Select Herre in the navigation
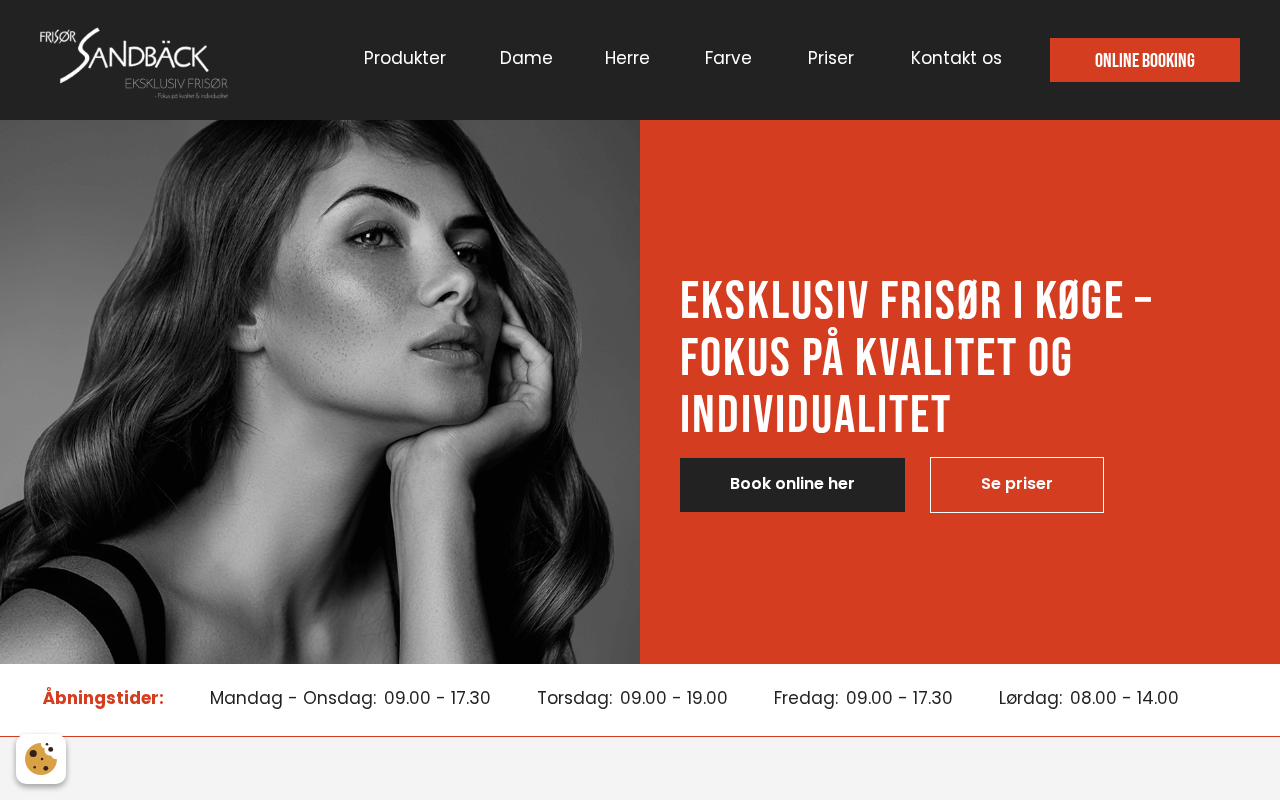The height and width of the screenshot is (800, 1280). click(x=627, y=58)
